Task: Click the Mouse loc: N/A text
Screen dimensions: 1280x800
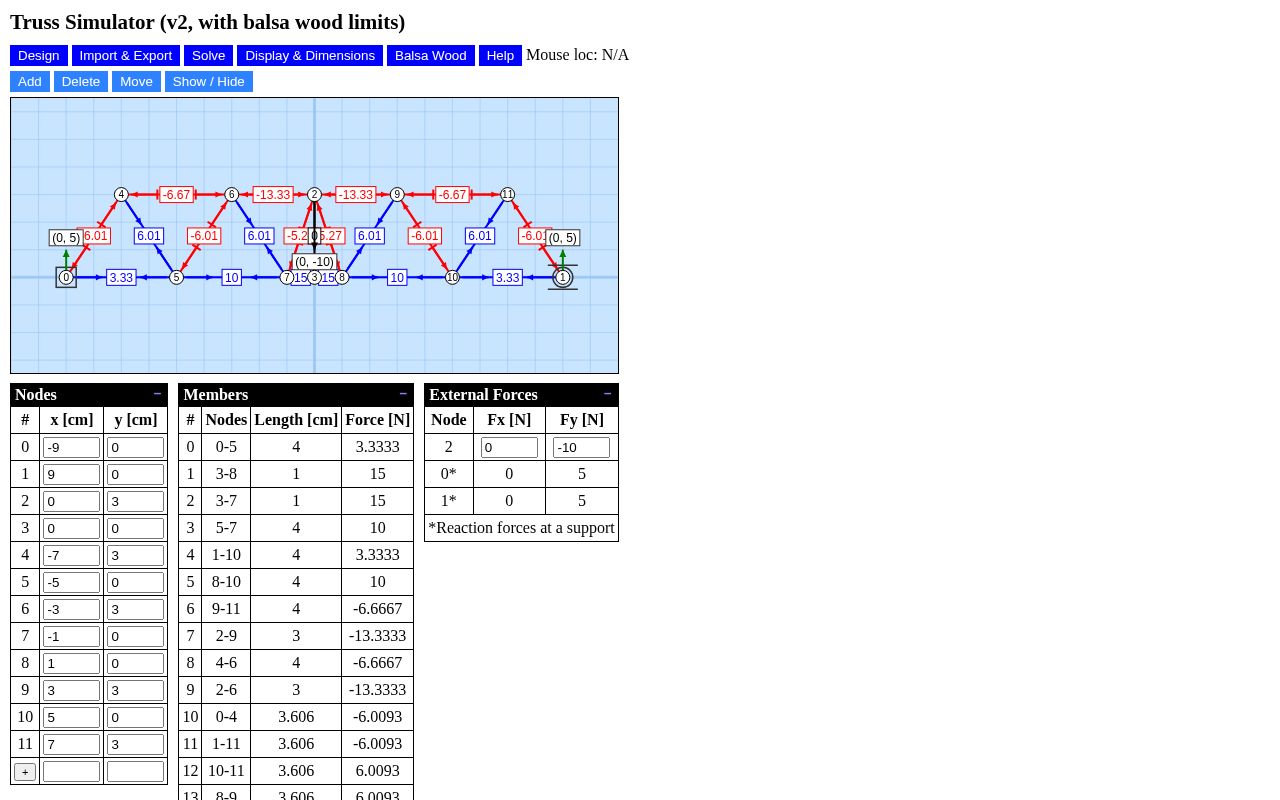Action: [x=578, y=55]
